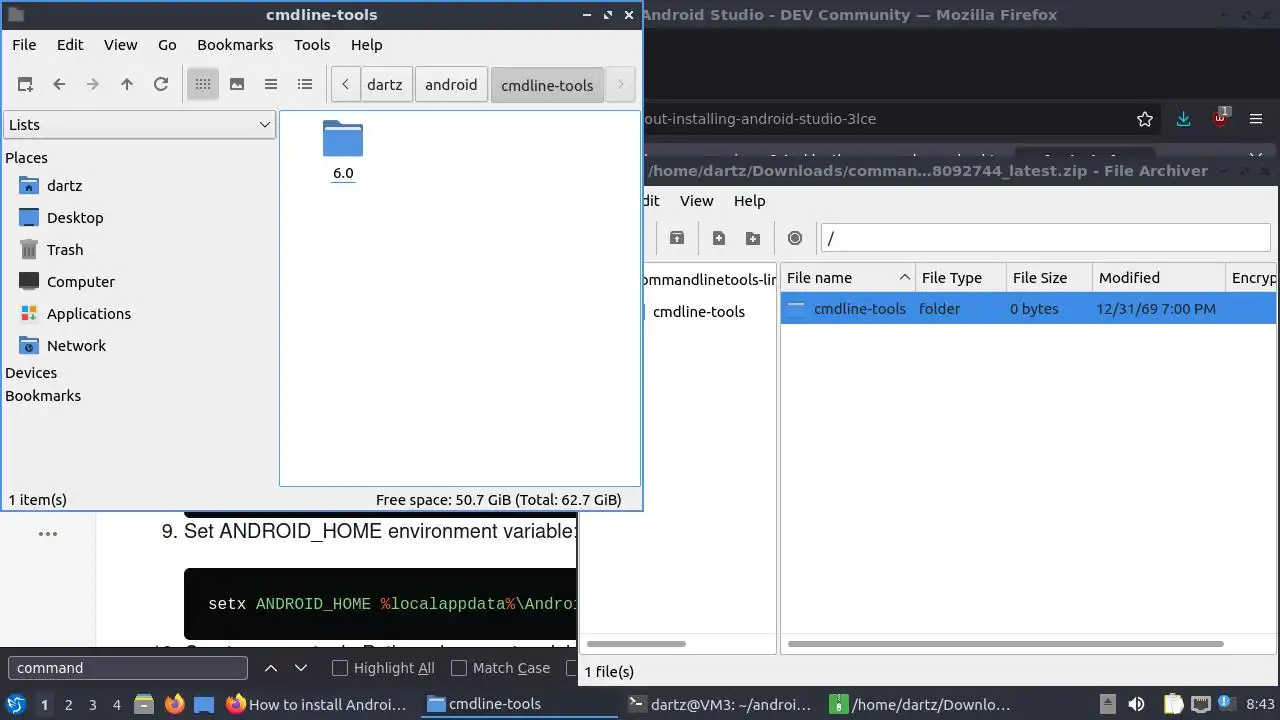Switch to workspace 2

pyautogui.click(x=69, y=705)
